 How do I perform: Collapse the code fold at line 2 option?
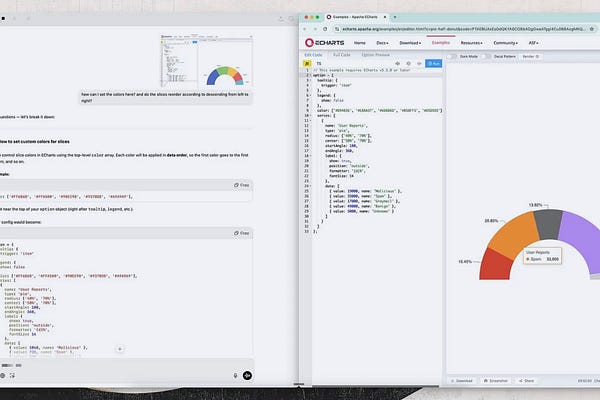point(310,75)
